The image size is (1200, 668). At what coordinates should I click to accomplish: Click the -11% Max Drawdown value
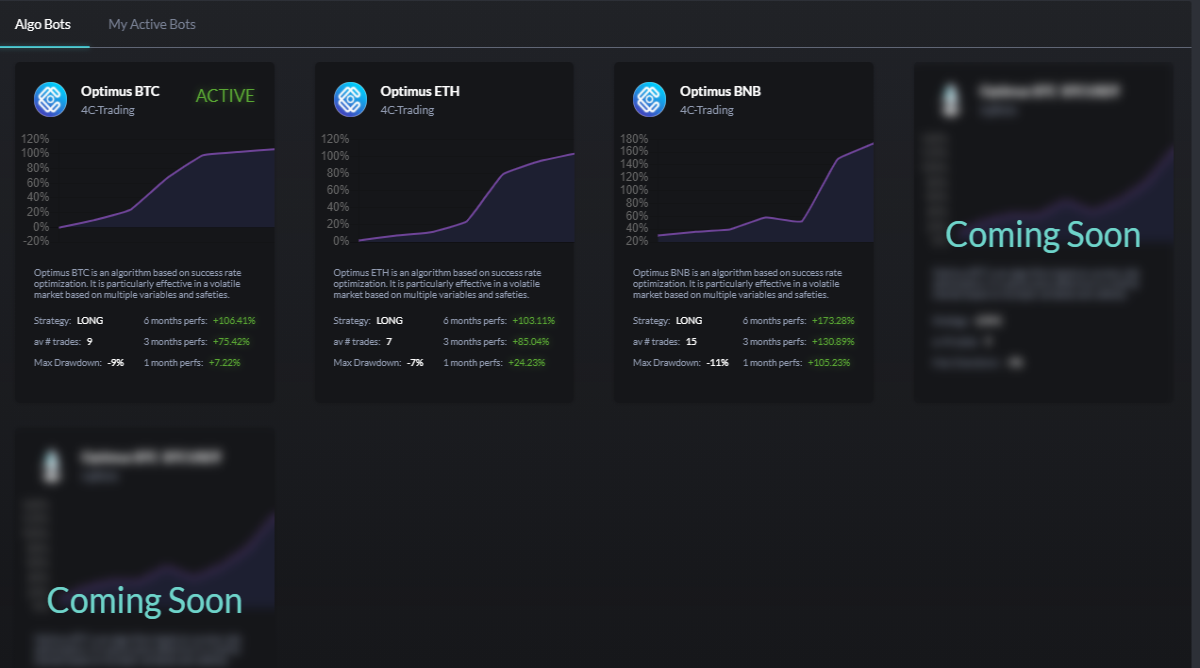point(717,361)
